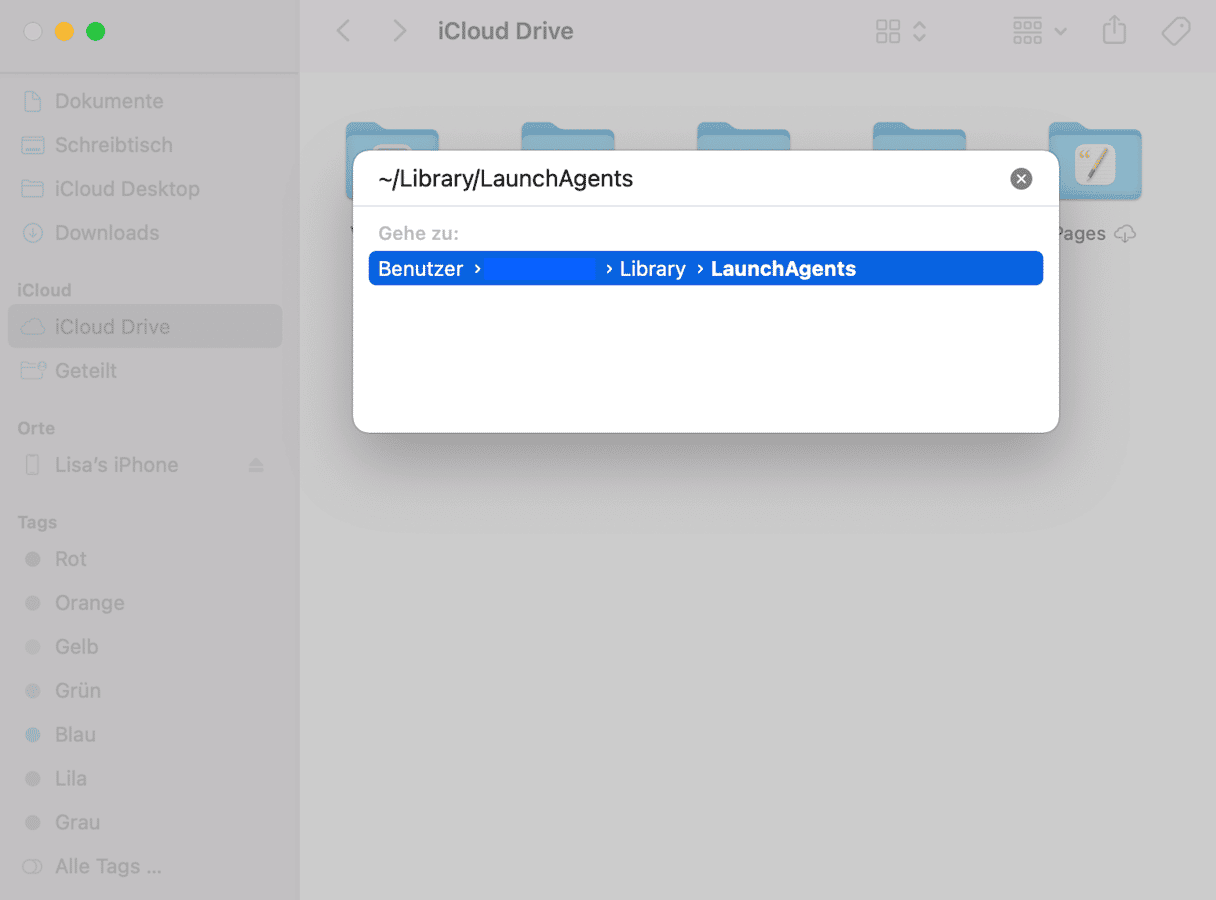Open the Pages folder
This screenshot has height=900, width=1216.
[1094, 160]
